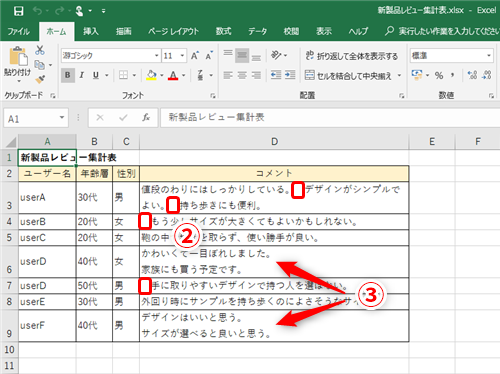Click the Copy icon
The image size is (500, 374).
40,65
